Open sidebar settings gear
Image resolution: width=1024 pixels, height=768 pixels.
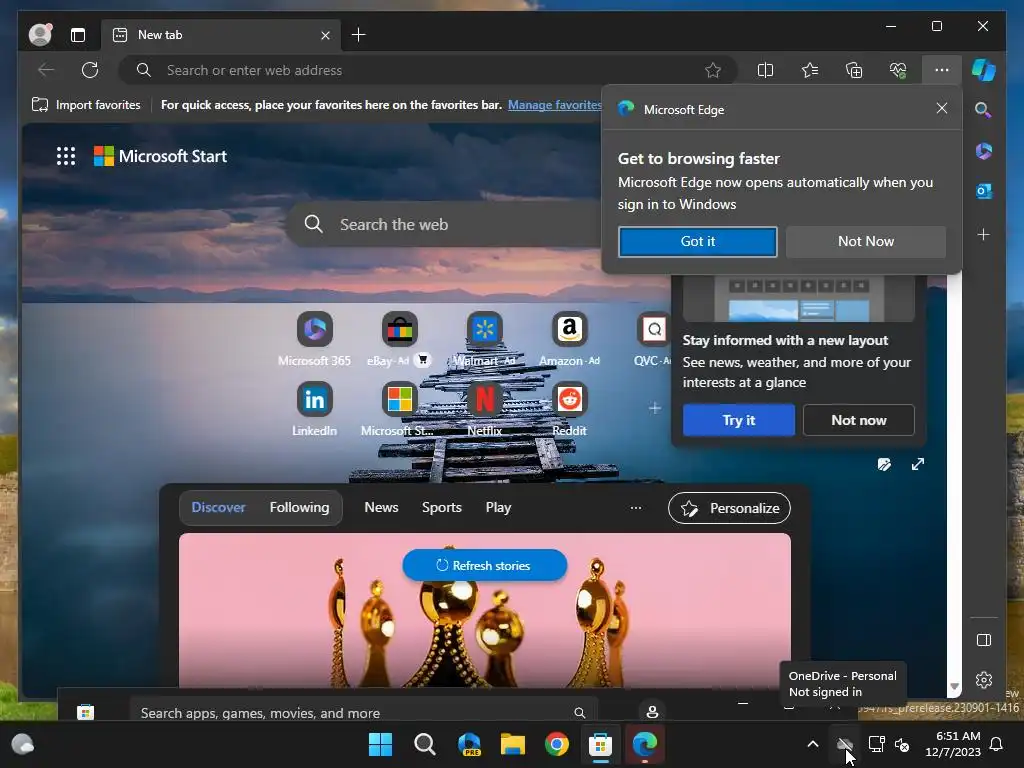984,680
